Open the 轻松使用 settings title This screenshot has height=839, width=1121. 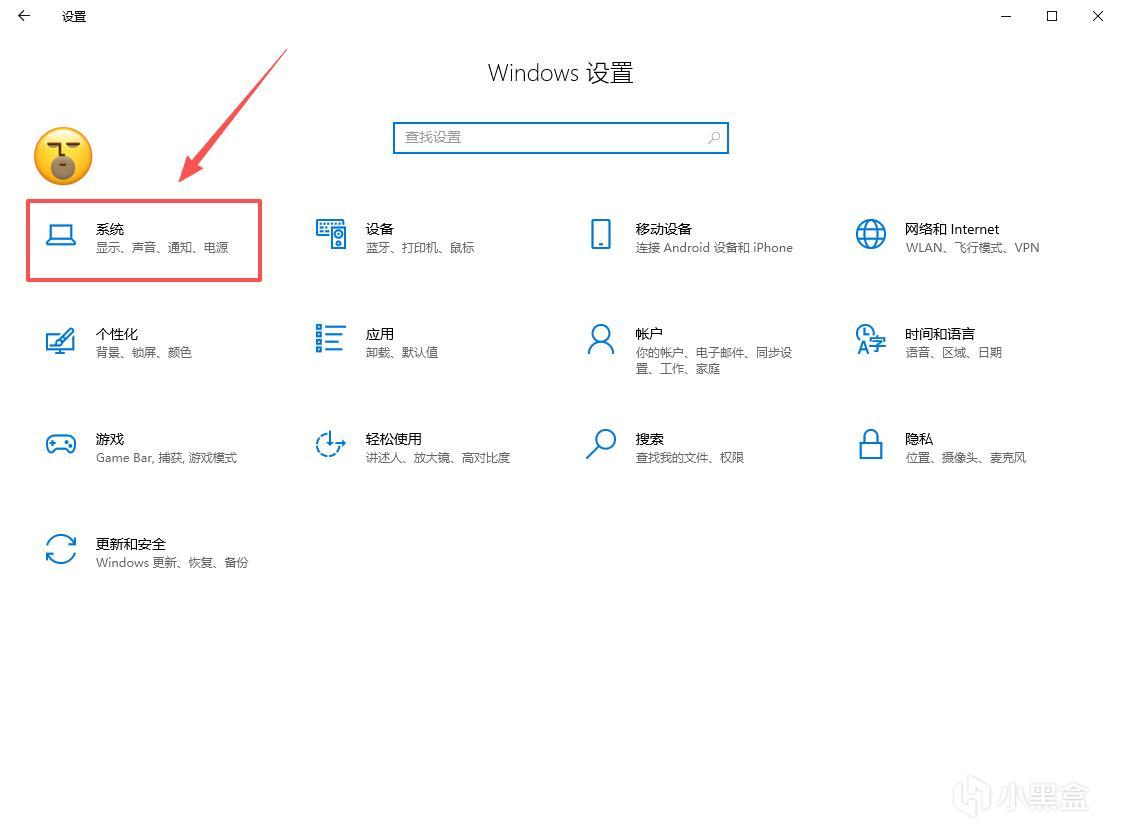point(393,439)
